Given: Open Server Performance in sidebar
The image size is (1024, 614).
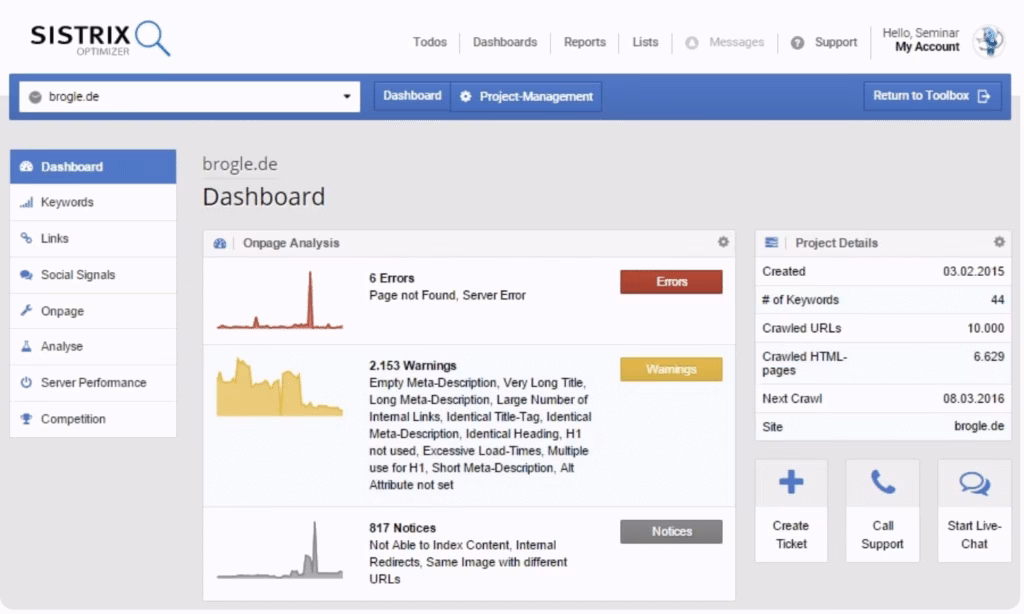Looking at the screenshot, I should click(x=93, y=383).
